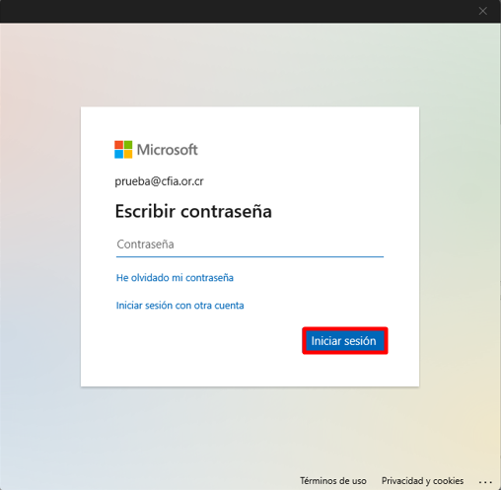Select the prueba@cfia.or.cr account text
Image resolution: width=501 pixels, height=490 pixels.
[x=159, y=181]
